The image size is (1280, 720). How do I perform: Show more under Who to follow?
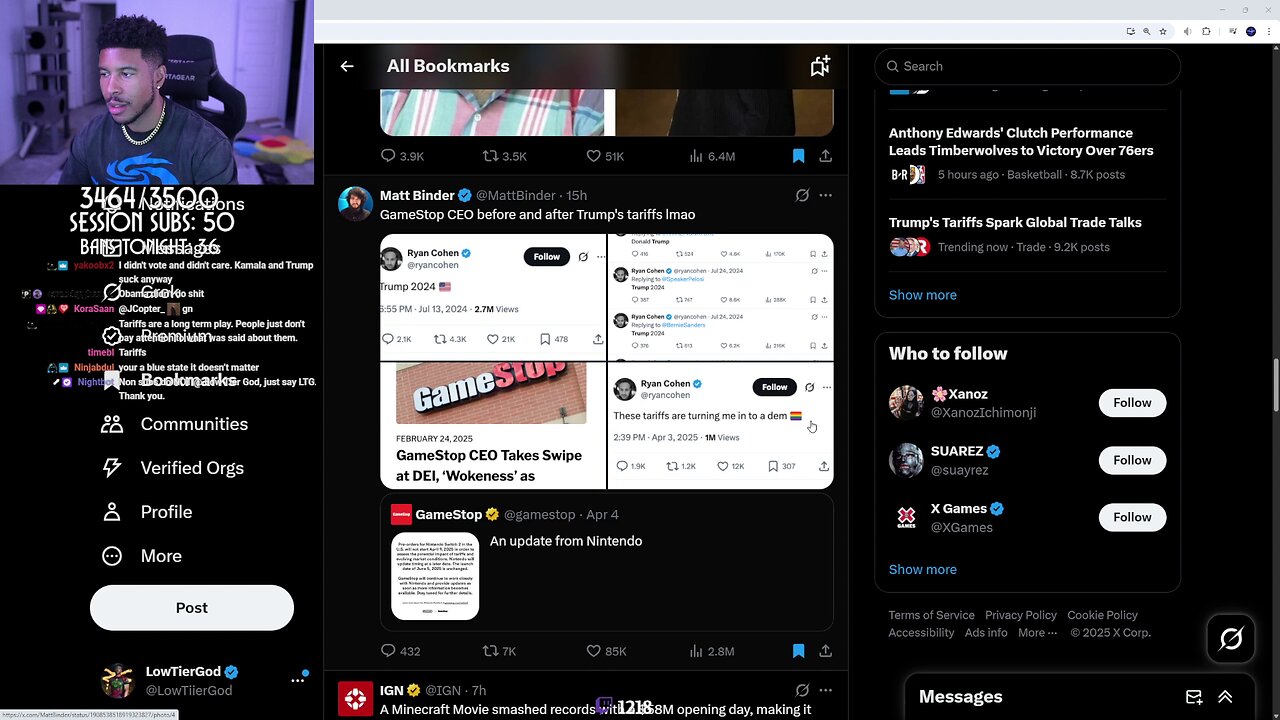pyautogui.click(x=923, y=569)
